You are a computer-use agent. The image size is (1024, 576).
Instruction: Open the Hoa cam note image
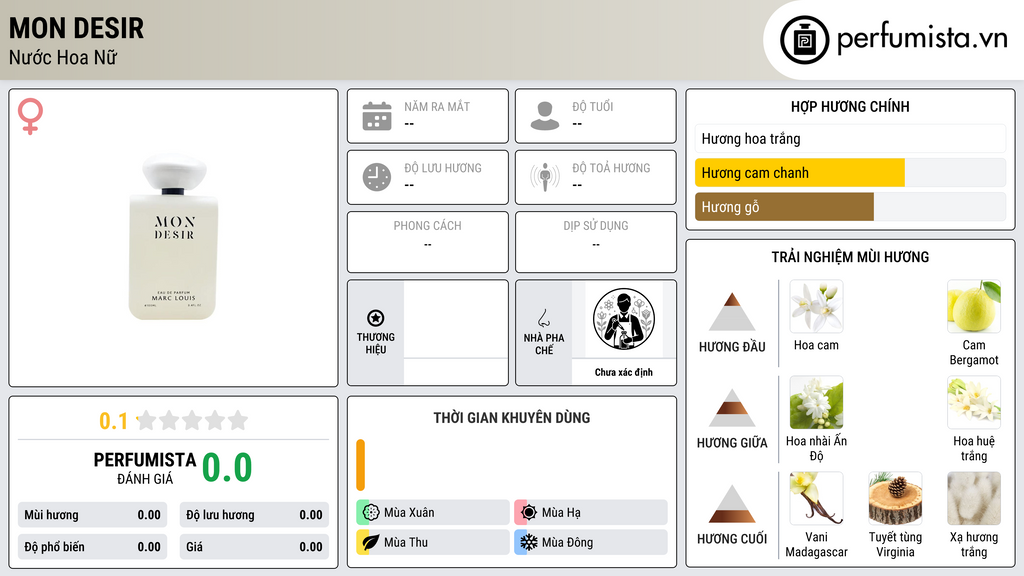click(x=816, y=306)
